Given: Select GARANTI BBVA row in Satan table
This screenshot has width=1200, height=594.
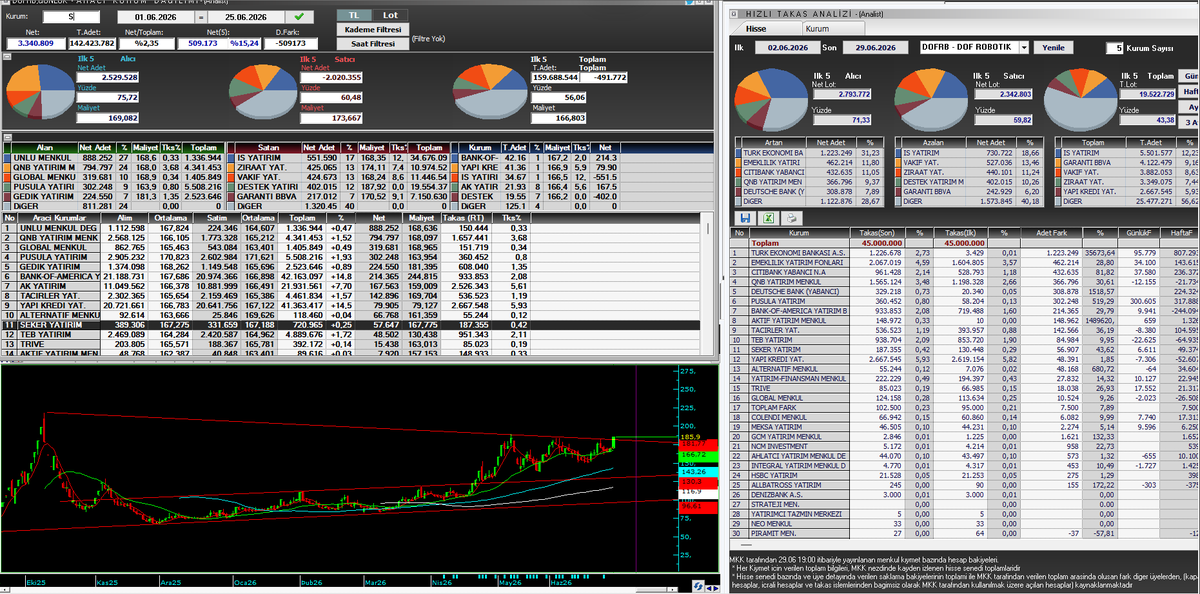Looking at the screenshot, I should coord(337,196).
